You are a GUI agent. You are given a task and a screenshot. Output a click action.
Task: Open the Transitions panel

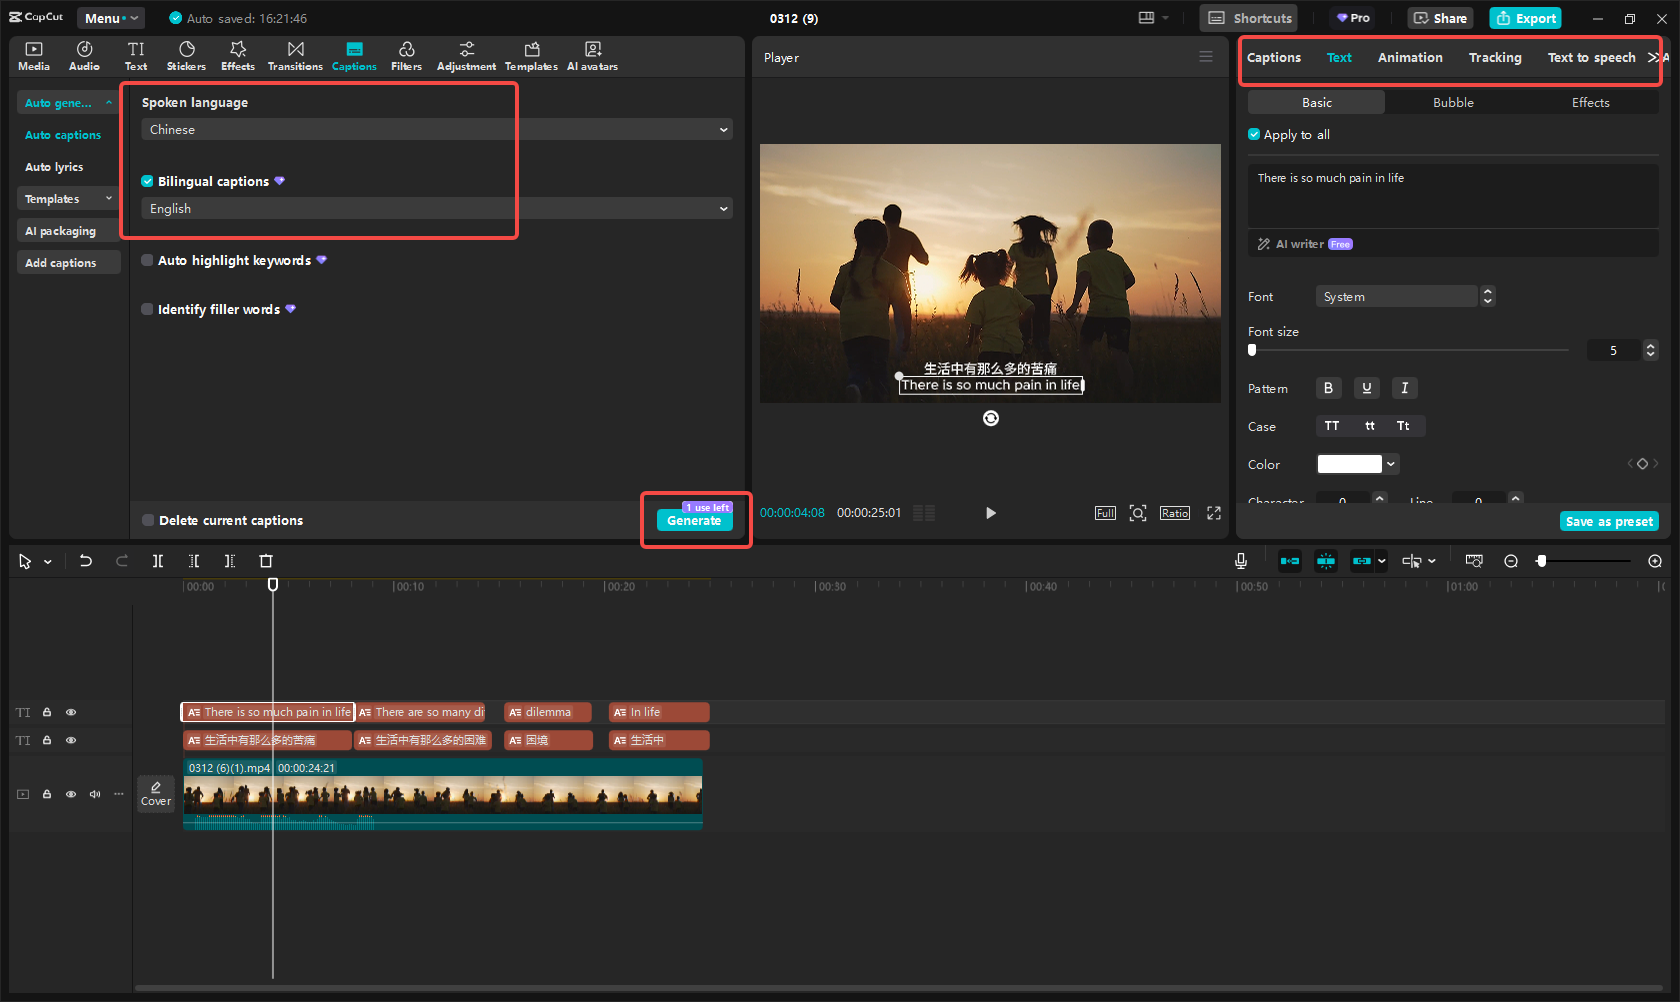click(x=295, y=56)
